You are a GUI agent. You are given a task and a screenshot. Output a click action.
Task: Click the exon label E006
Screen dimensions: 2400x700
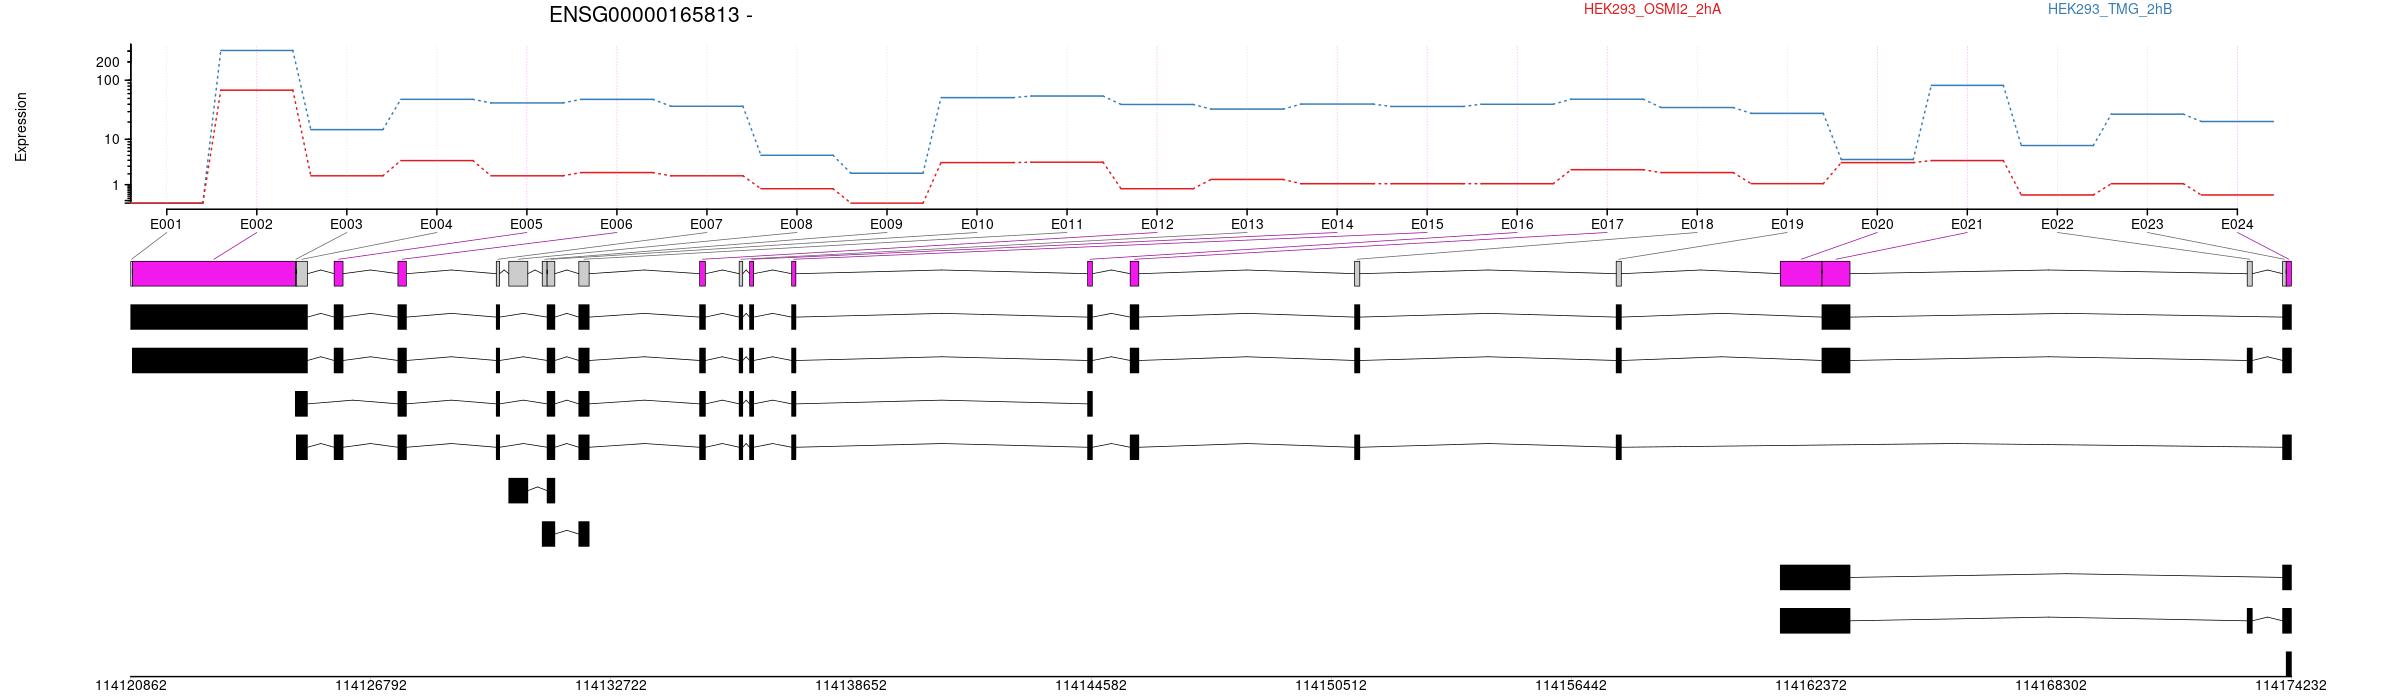coord(616,225)
